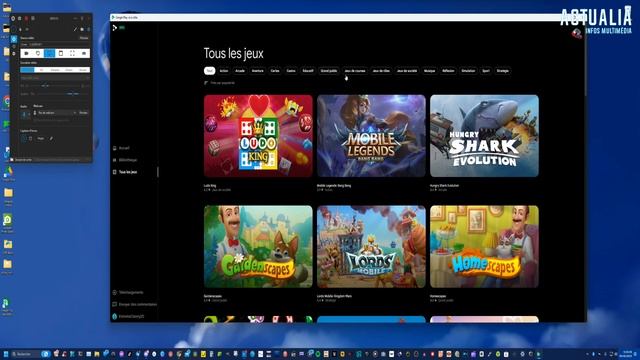The image size is (640, 360).
Task: Filter games by Arcade
Action: (240, 71)
